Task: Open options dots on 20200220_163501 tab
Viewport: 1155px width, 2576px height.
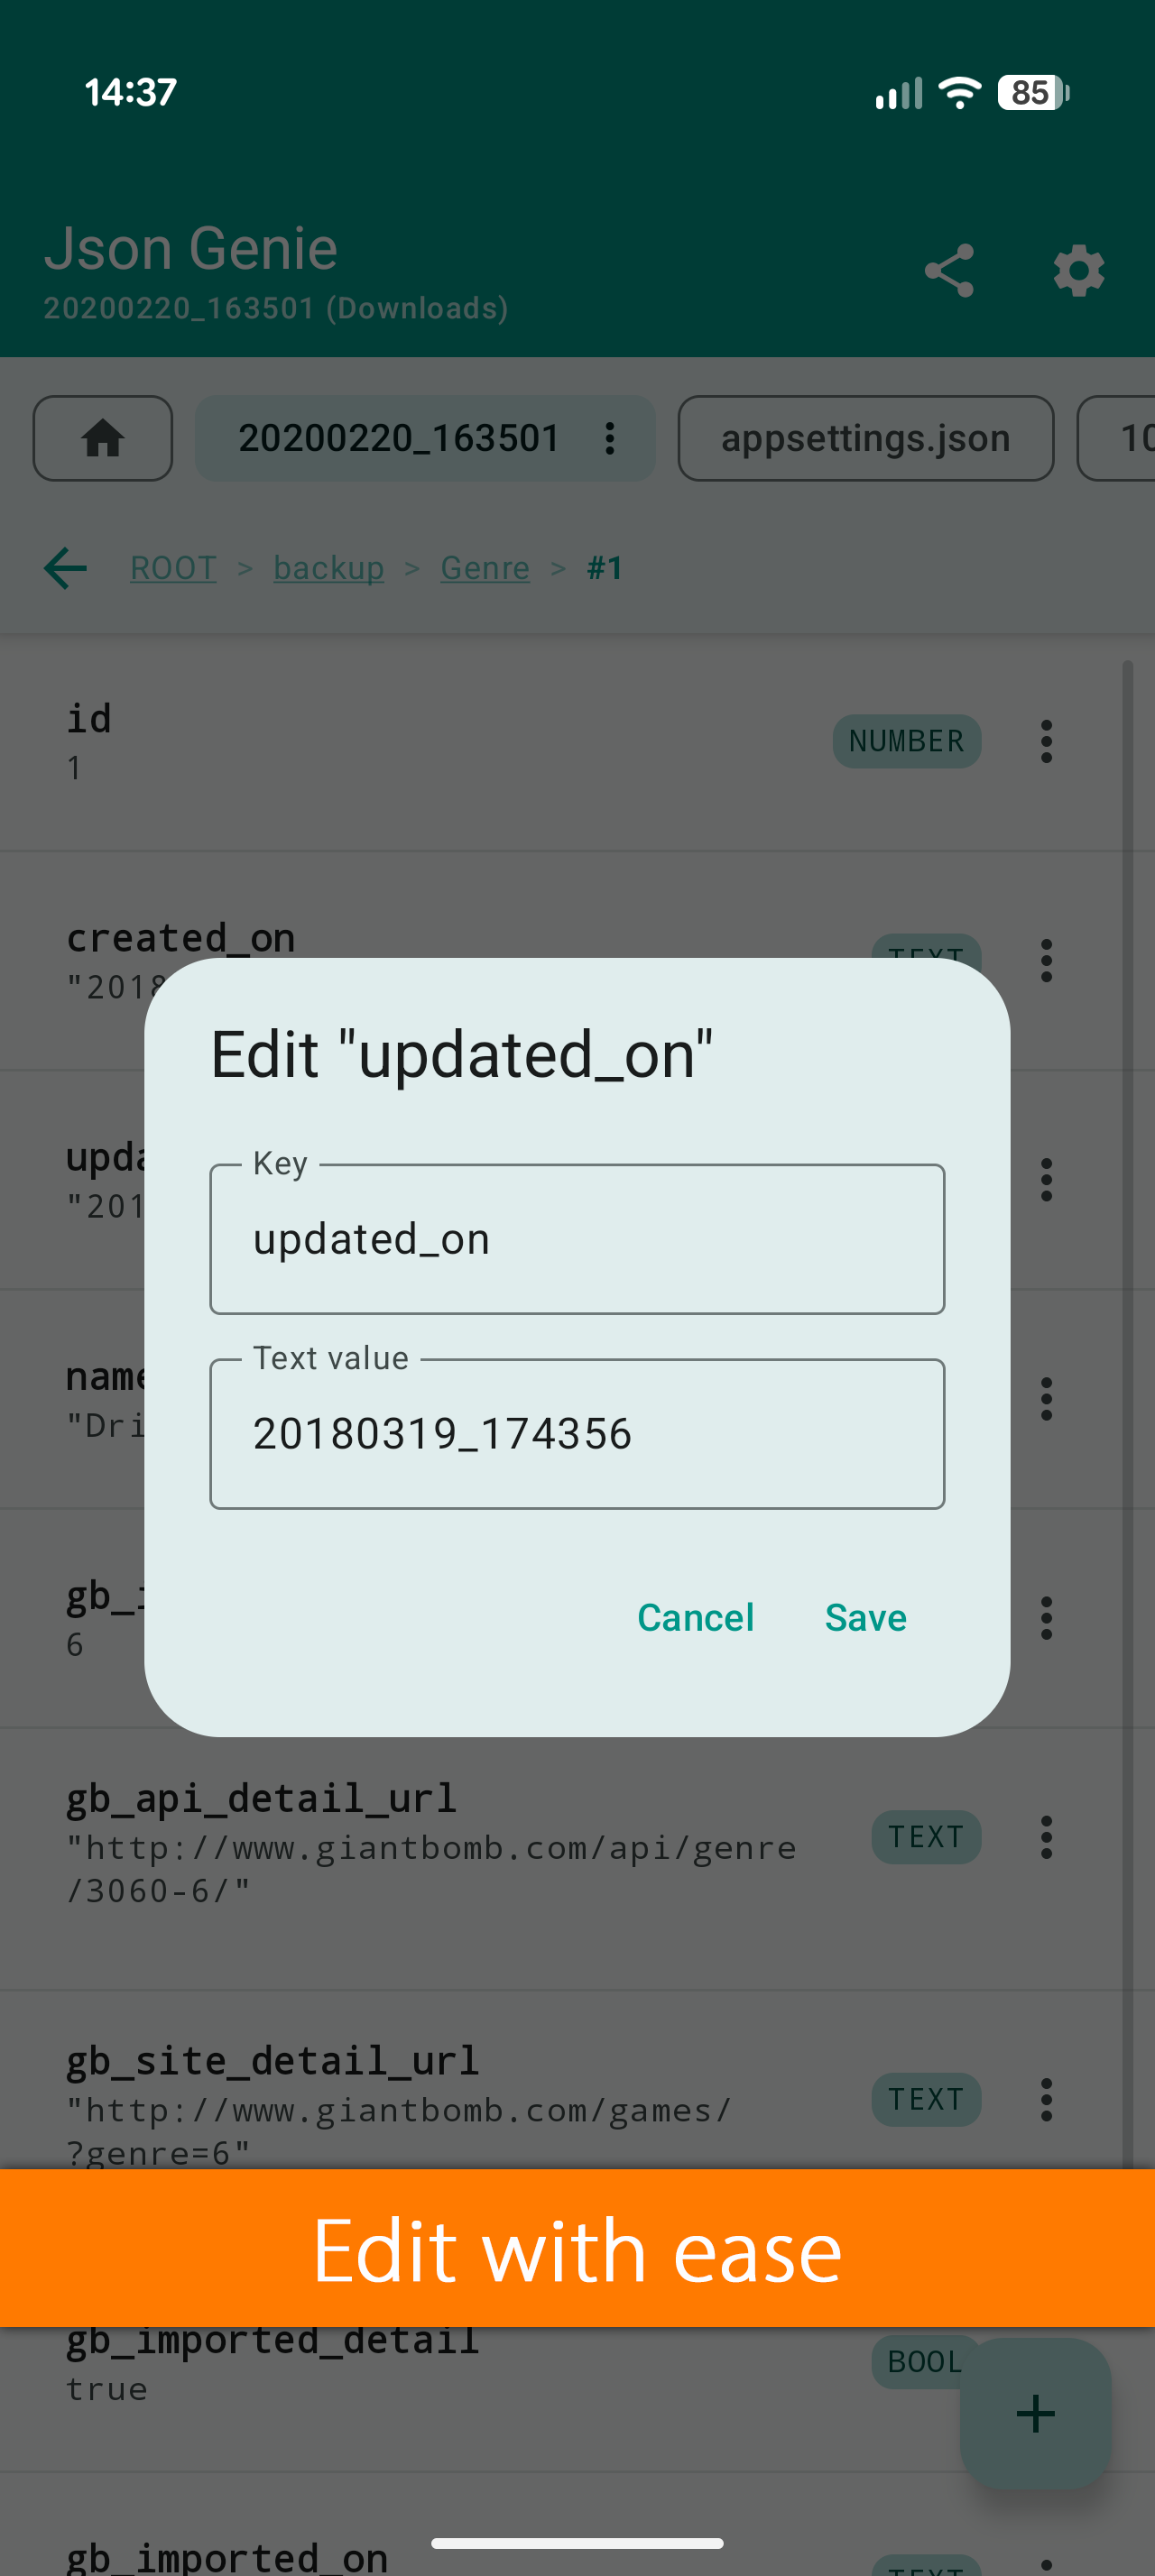Action: pyautogui.click(x=610, y=438)
